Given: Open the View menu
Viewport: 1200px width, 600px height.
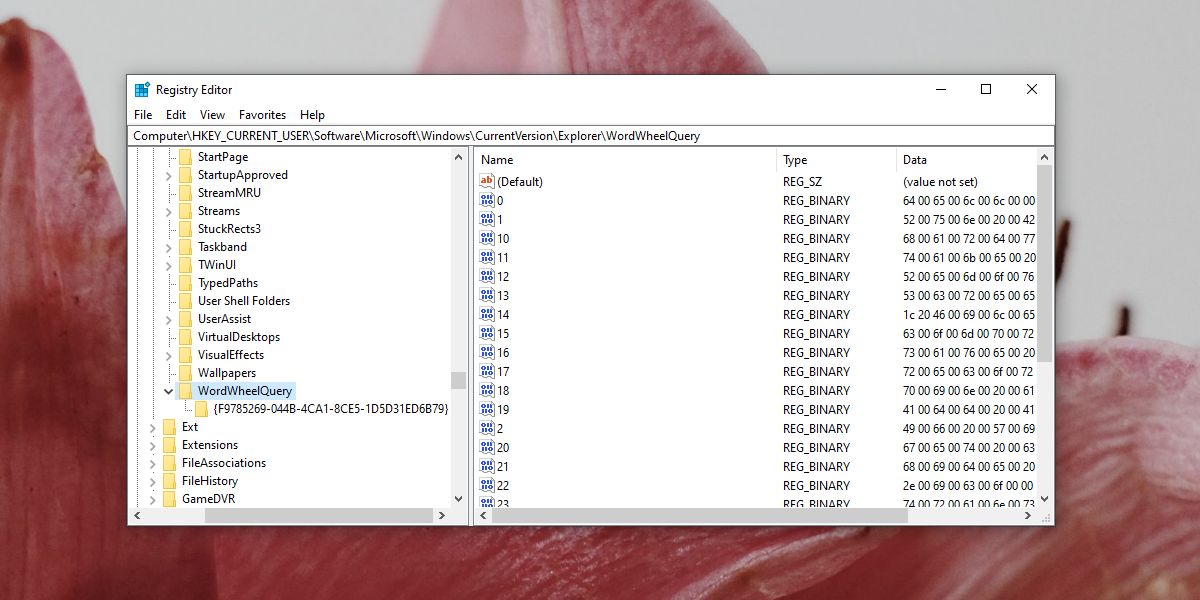Looking at the screenshot, I should (212, 115).
